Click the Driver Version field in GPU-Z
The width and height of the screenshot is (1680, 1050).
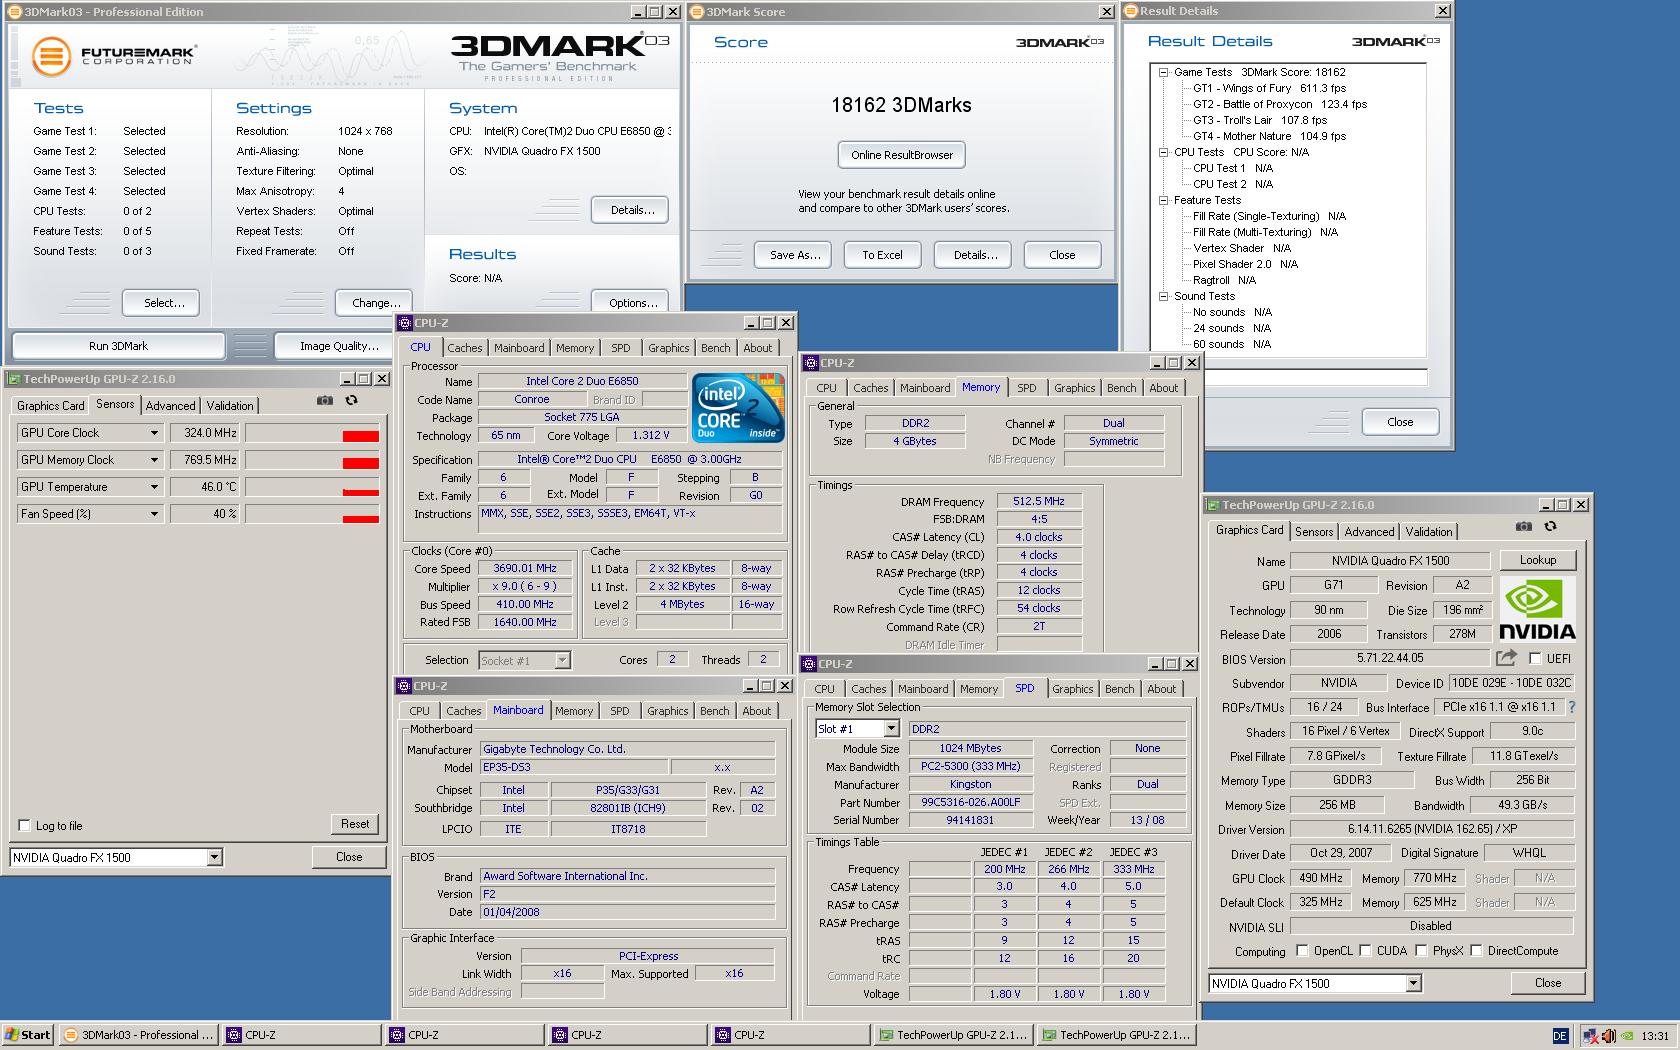coord(1432,829)
